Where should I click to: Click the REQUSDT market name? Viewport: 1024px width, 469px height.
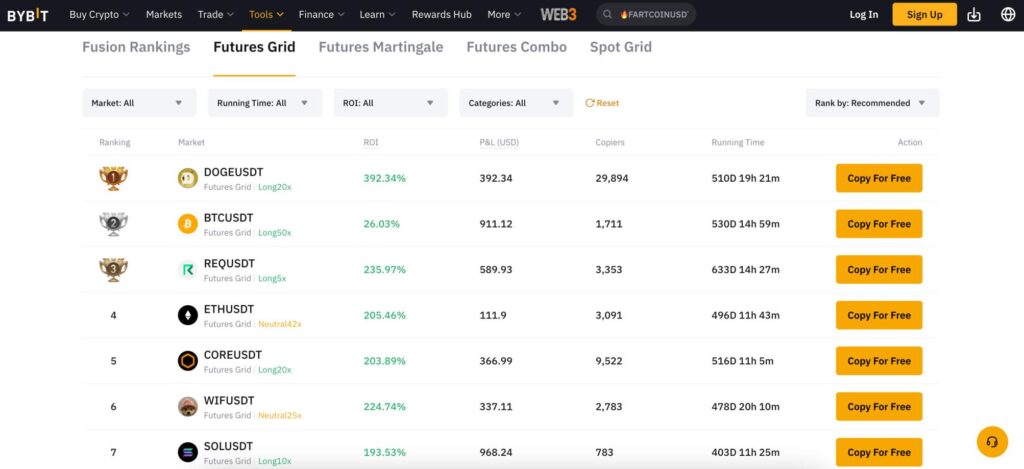click(x=229, y=264)
